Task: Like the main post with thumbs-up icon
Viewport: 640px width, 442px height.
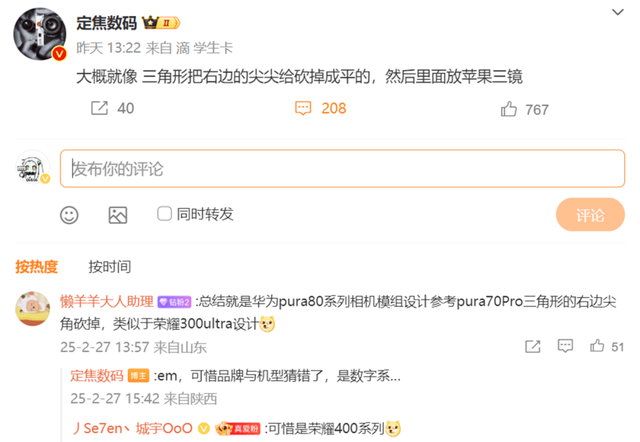Action: click(x=509, y=109)
